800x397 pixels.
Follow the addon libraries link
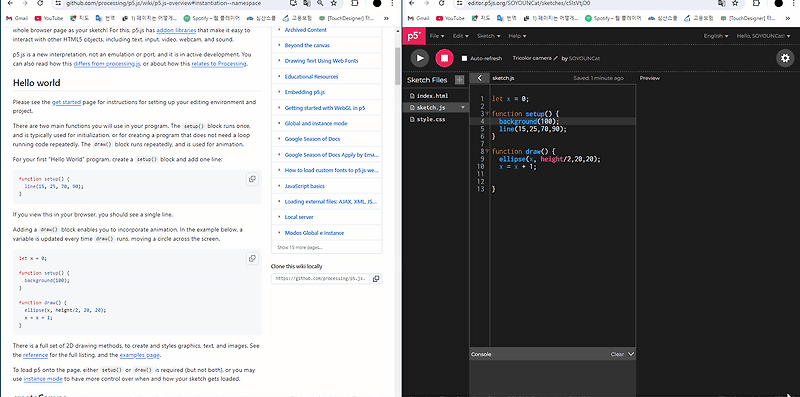[x=176, y=30]
